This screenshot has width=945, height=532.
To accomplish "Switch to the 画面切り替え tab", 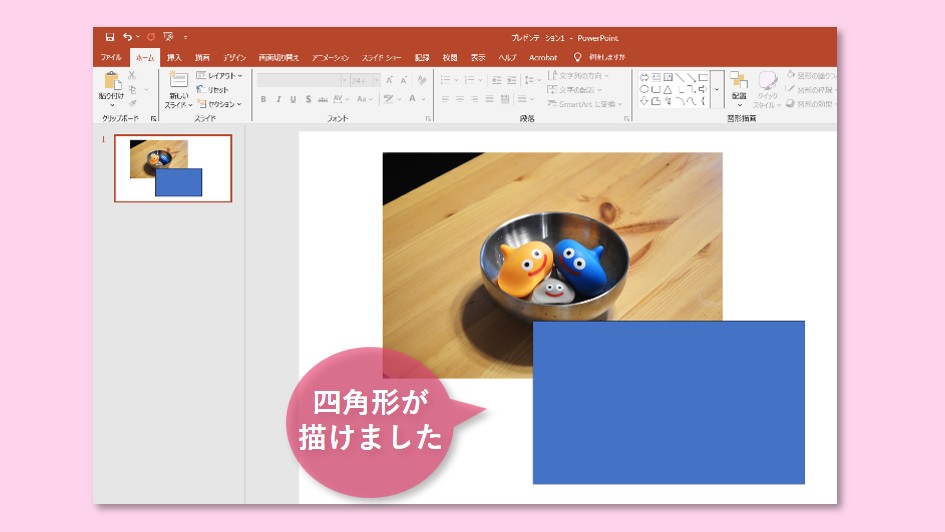I will click(278, 58).
